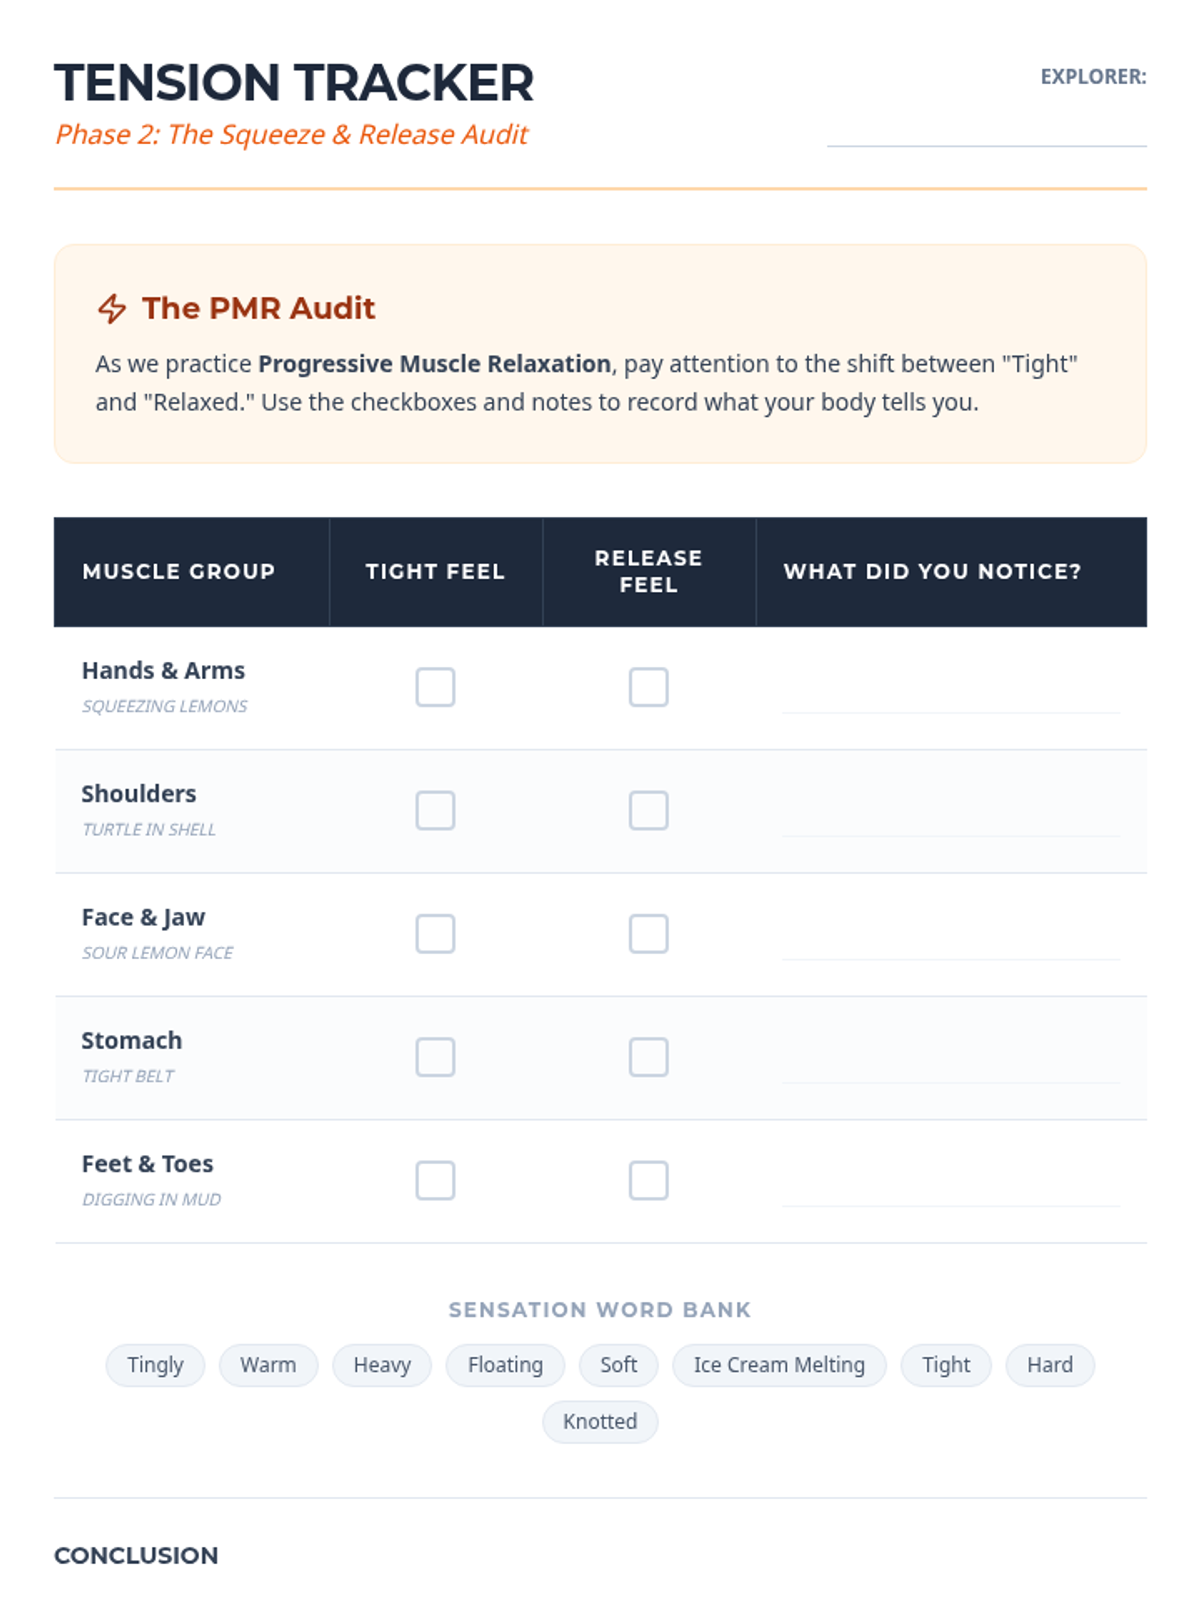Tick the Shoulders Tight Feel checkbox

[435, 810]
